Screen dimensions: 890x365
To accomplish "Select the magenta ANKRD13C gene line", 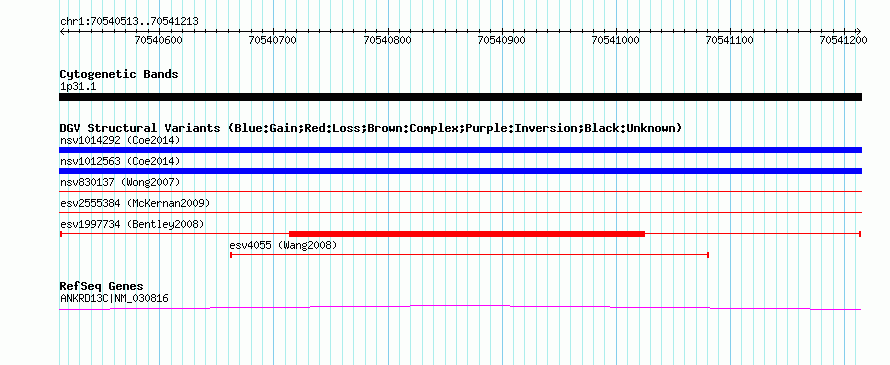I will [460, 308].
